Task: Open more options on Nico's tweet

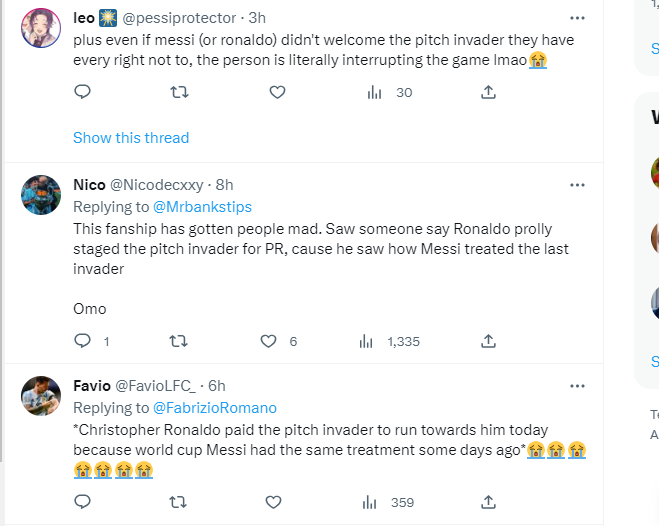Action: [577, 185]
